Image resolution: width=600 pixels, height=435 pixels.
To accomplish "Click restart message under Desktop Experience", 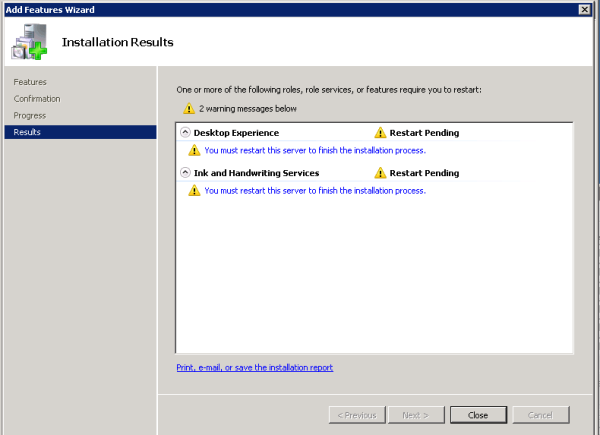I will (x=315, y=150).
